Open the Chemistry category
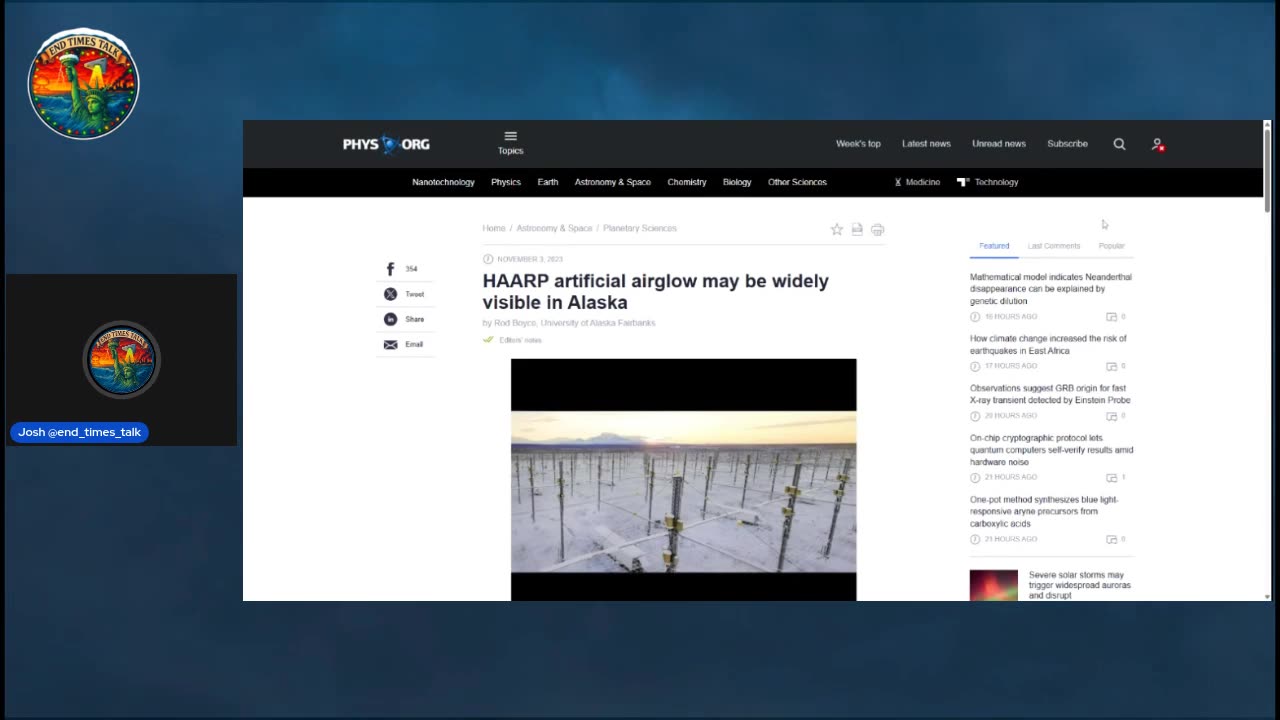1280x720 pixels. [687, 182]
